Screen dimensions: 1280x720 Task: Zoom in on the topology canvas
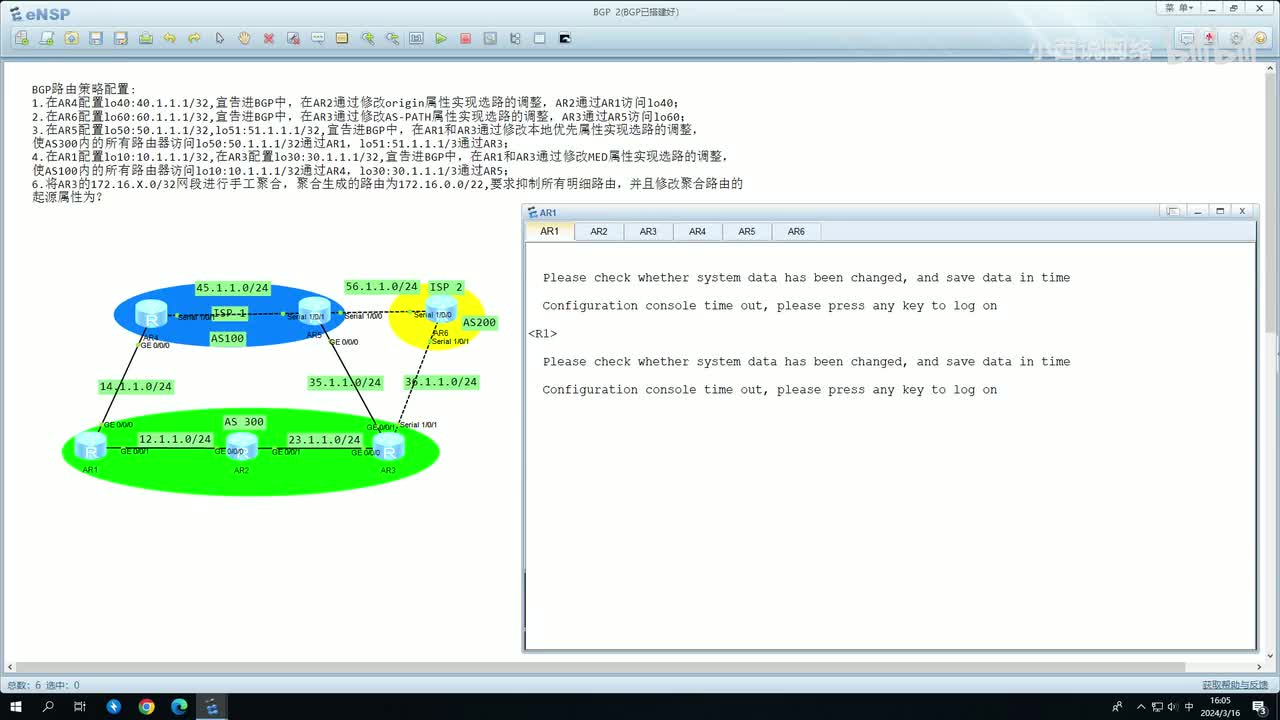click(367, 38)
